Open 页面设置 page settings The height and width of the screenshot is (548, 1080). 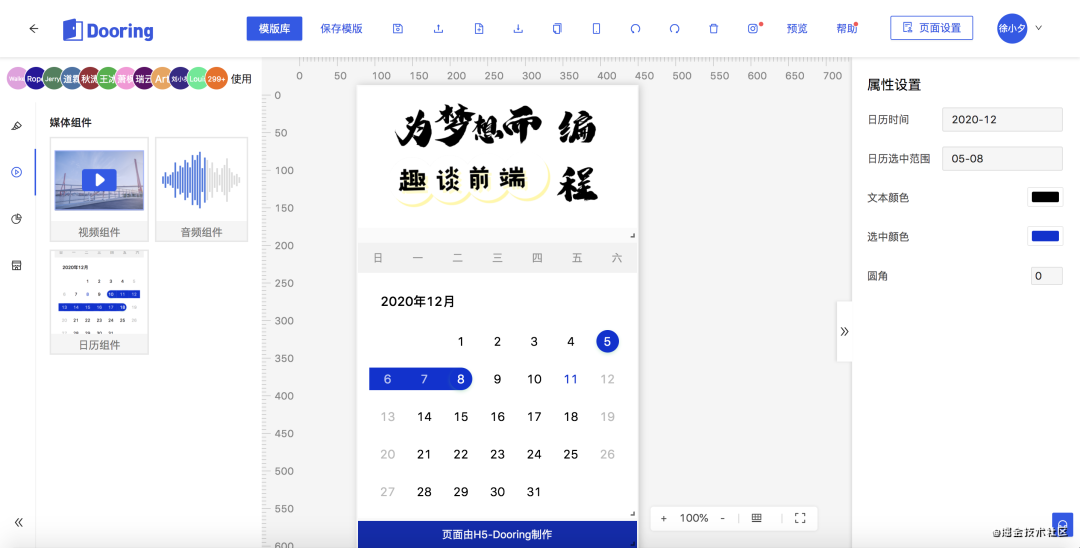(x=931, y=28)
